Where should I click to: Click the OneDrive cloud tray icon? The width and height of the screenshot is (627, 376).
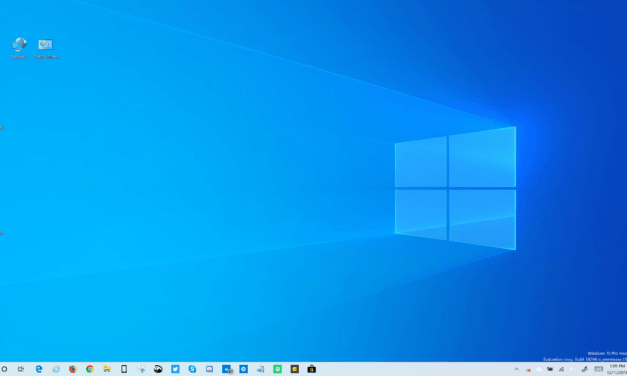(539, 369)
